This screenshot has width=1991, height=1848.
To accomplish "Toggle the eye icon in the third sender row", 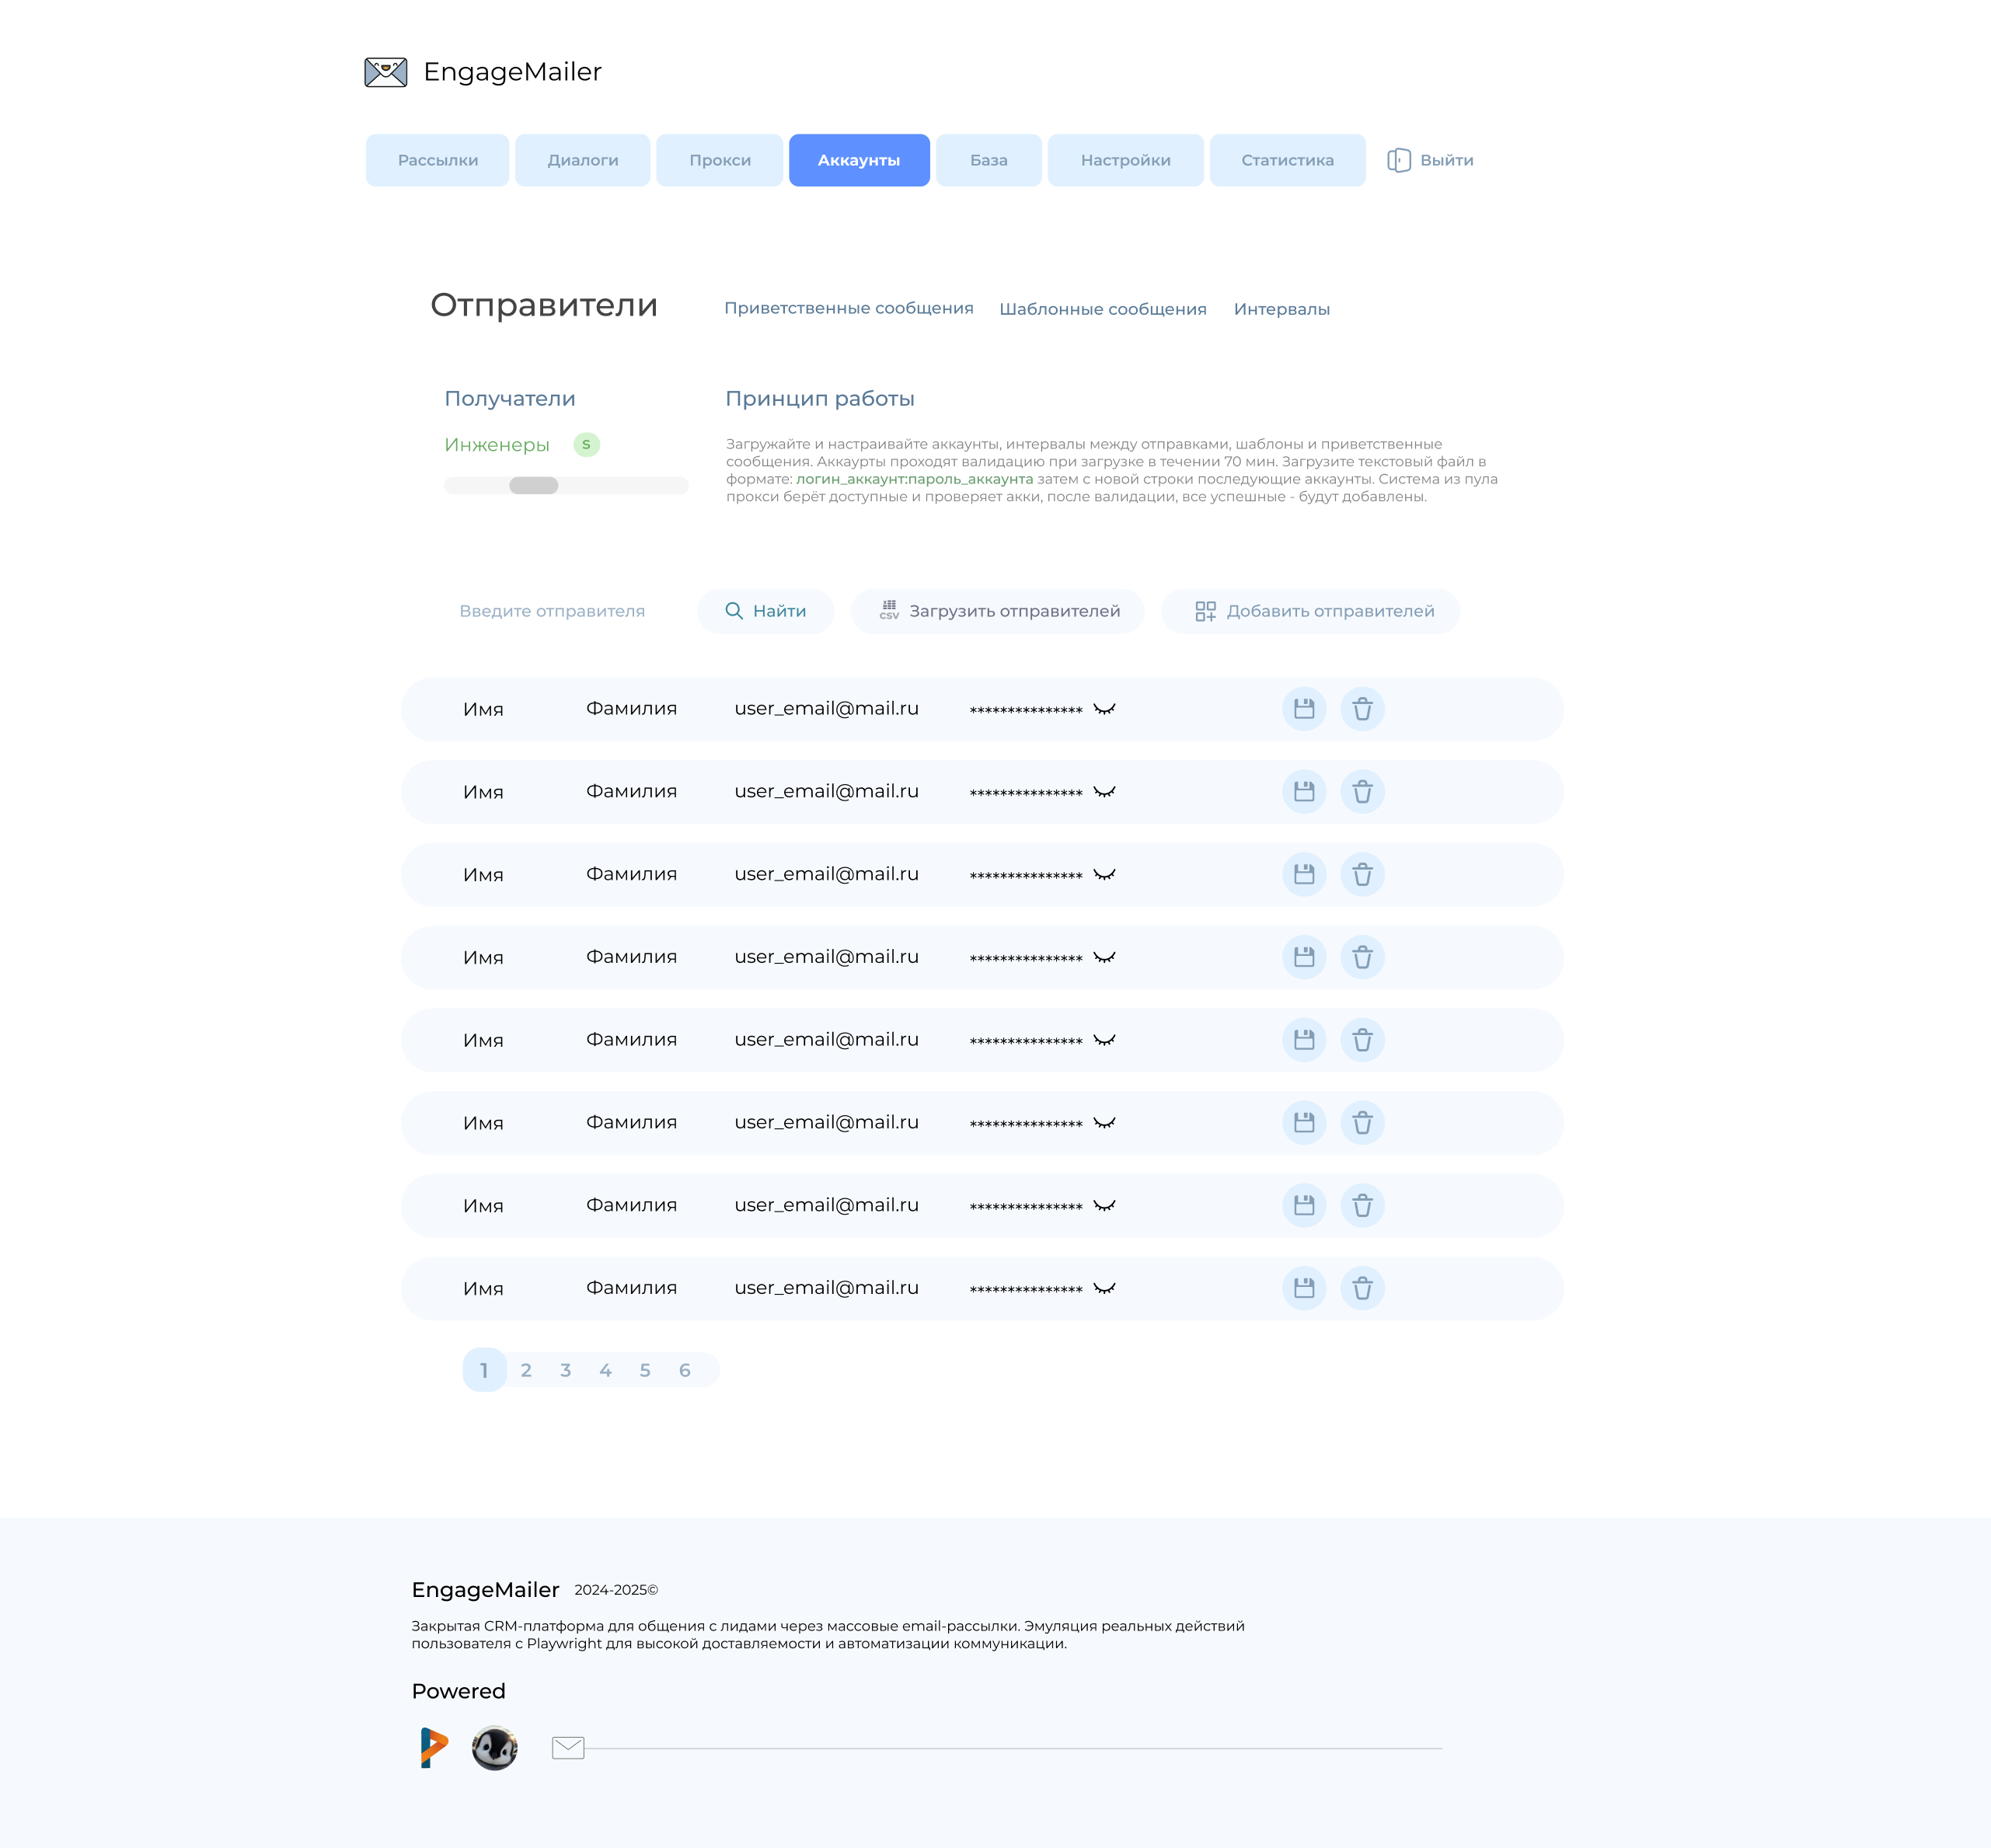I will point(1104,875).
